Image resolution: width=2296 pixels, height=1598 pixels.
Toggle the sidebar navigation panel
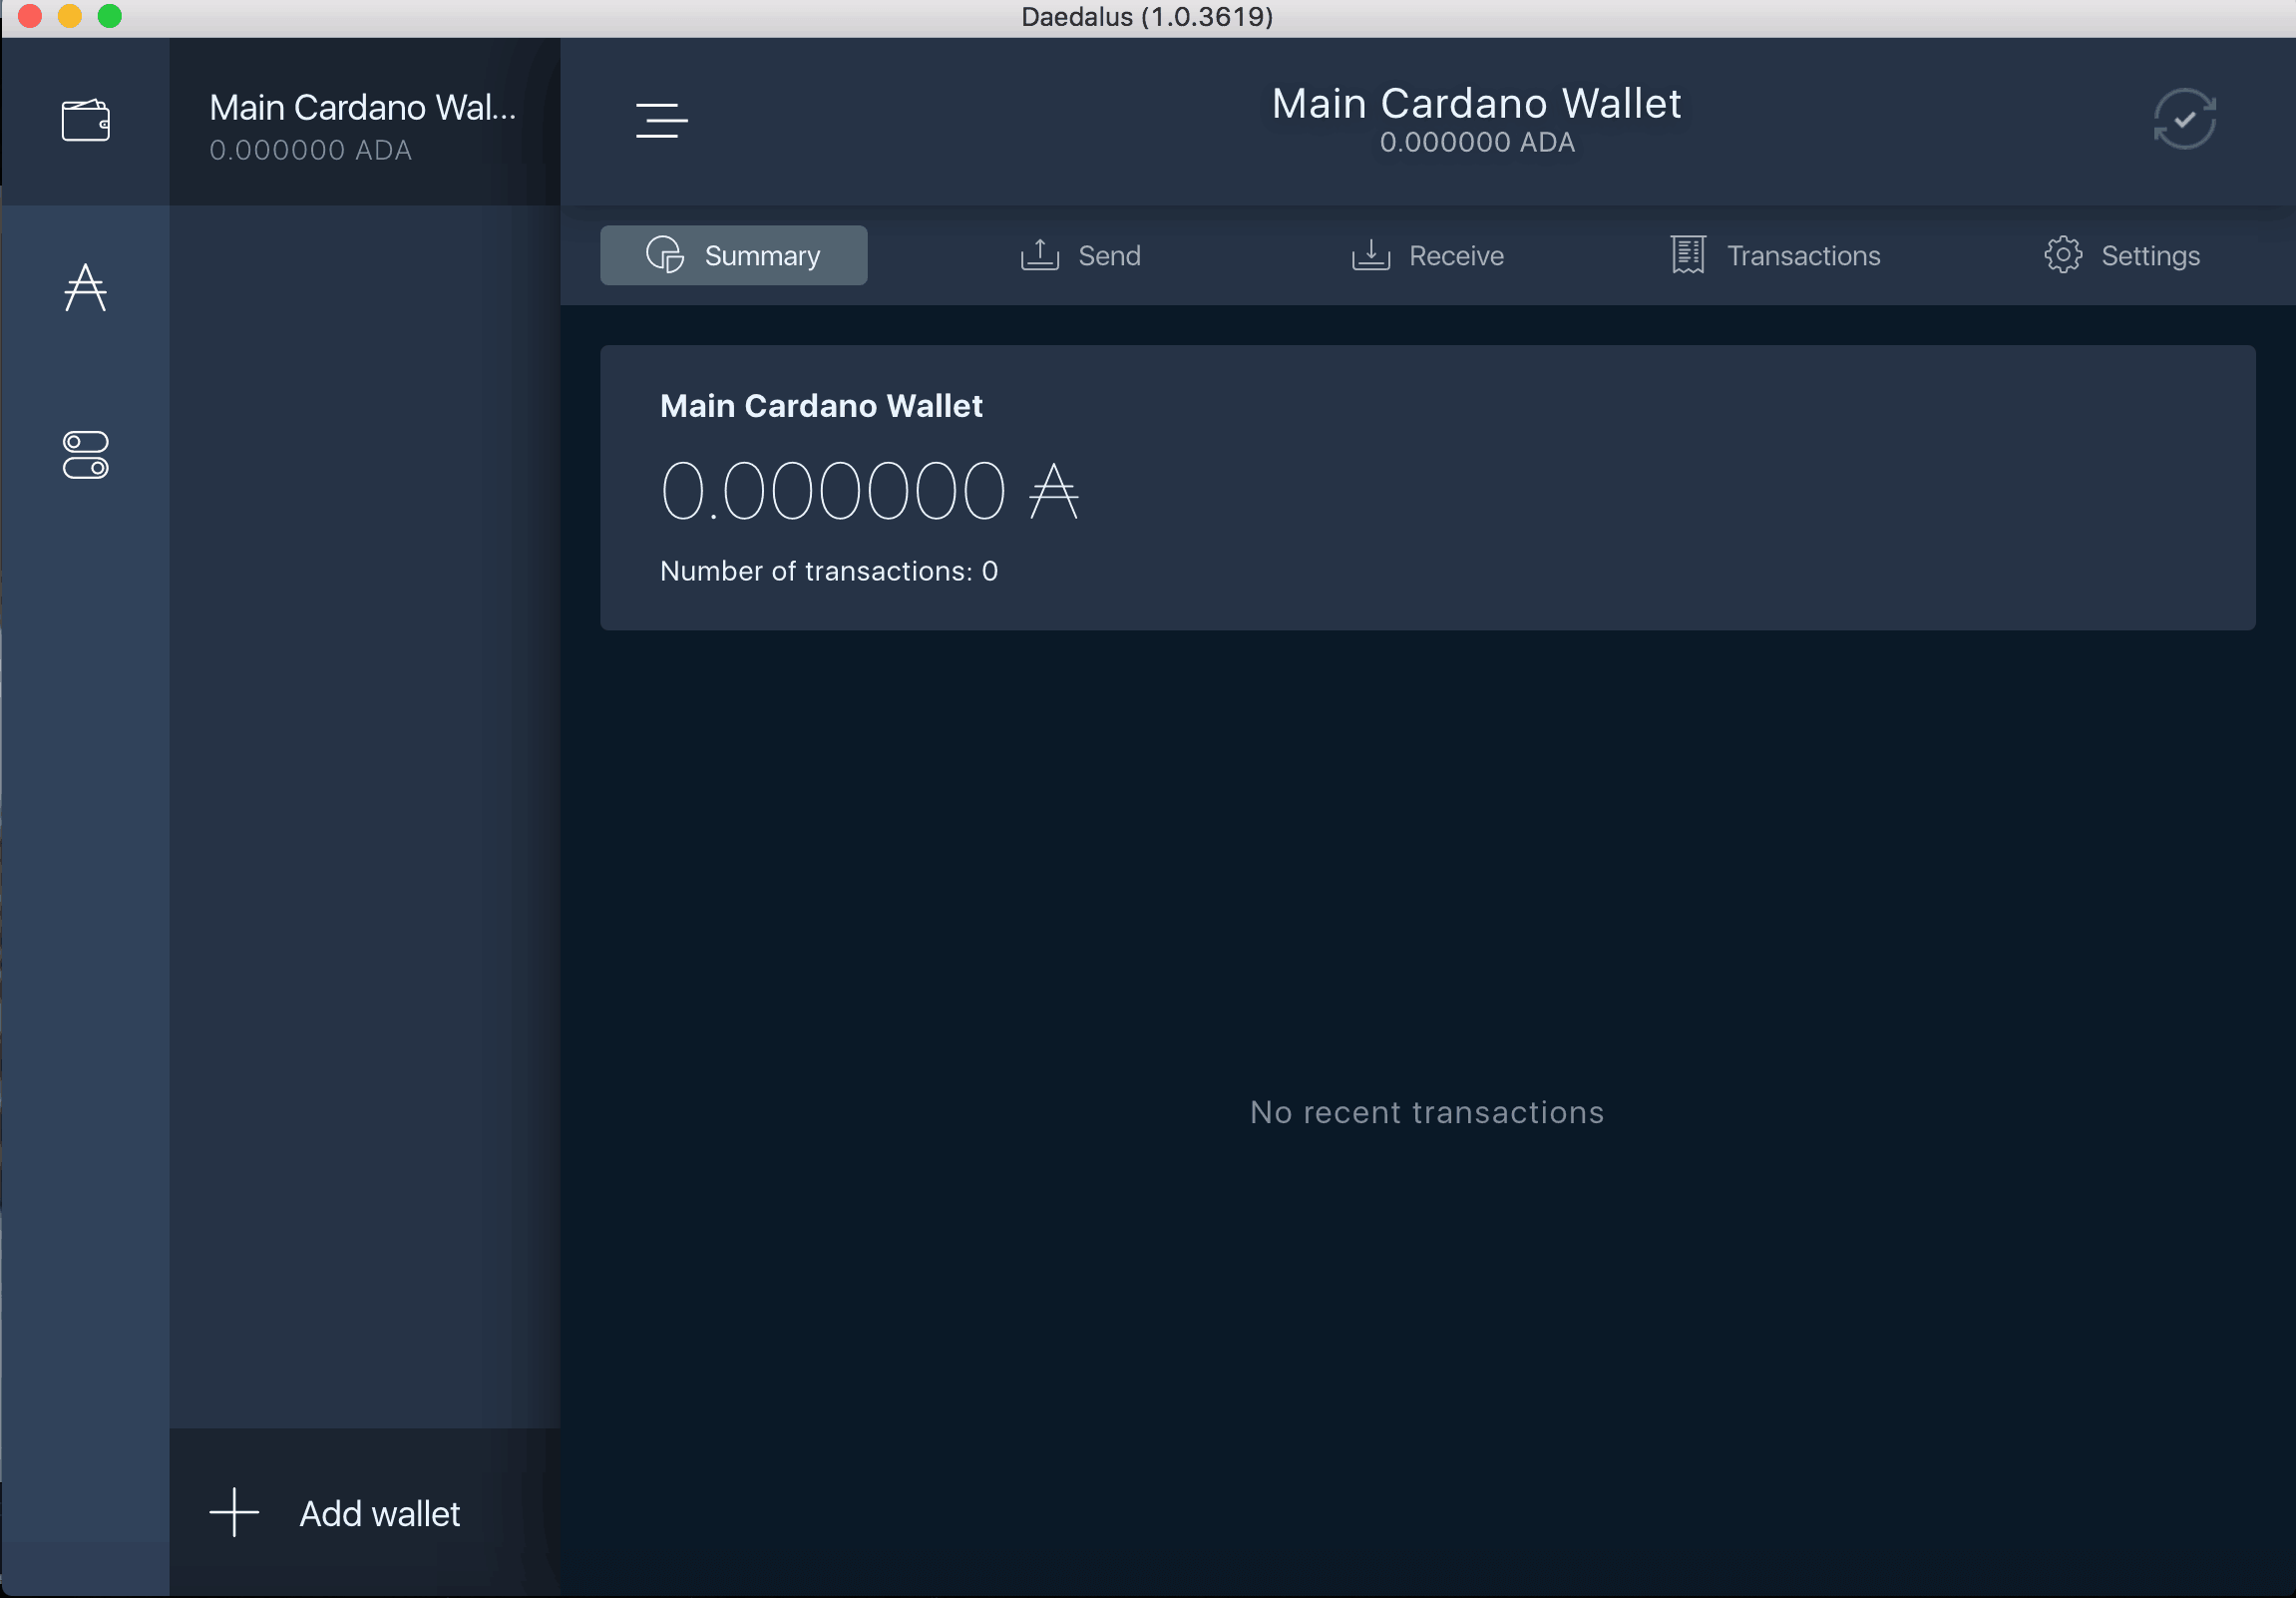point(663,119)
